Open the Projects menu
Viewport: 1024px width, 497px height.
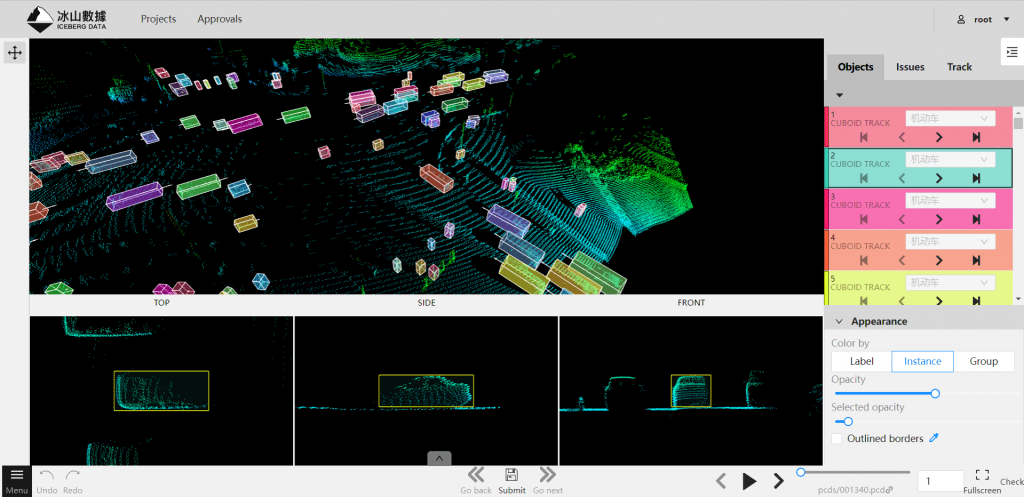pyautogui.click(x=158, y=19)
